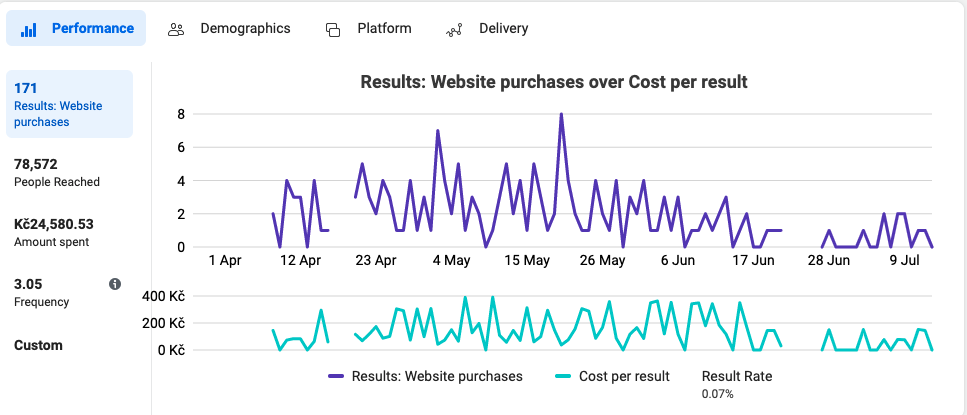
Task: Click the Delivery graph icon
Action: point(454,29)
